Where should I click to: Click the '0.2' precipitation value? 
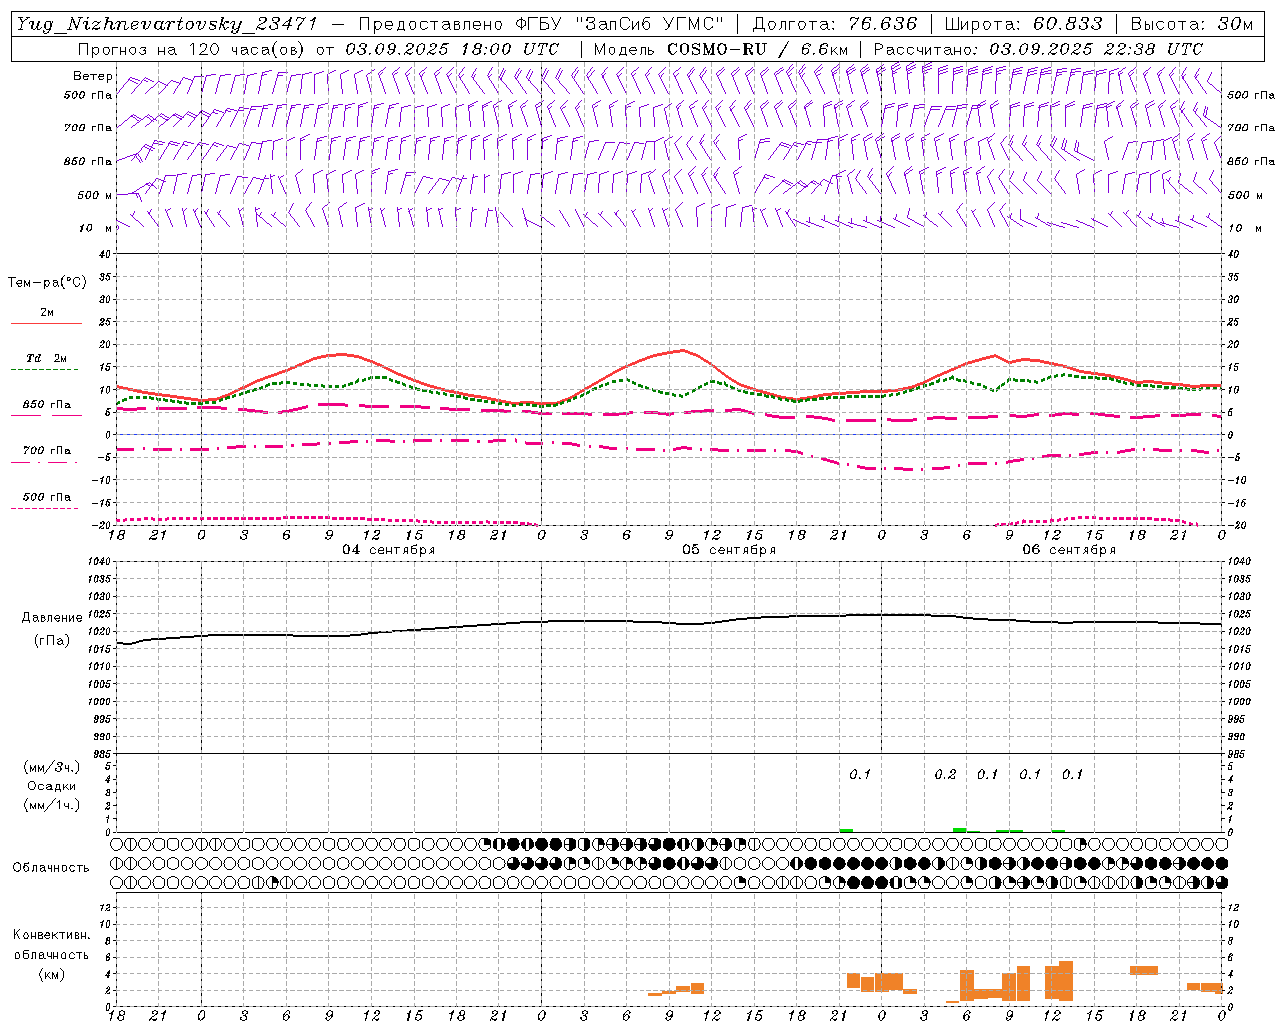(x=945, y=775)
